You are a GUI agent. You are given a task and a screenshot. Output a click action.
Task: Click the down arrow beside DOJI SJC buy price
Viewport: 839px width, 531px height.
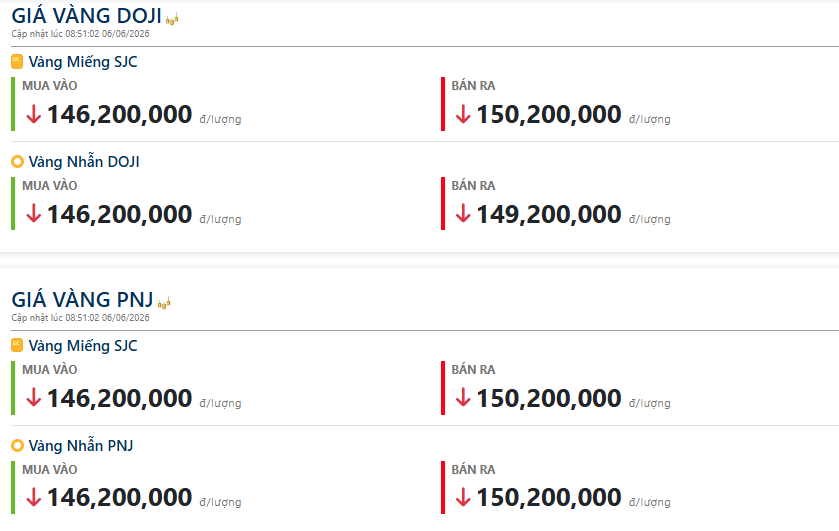point(34,114)
